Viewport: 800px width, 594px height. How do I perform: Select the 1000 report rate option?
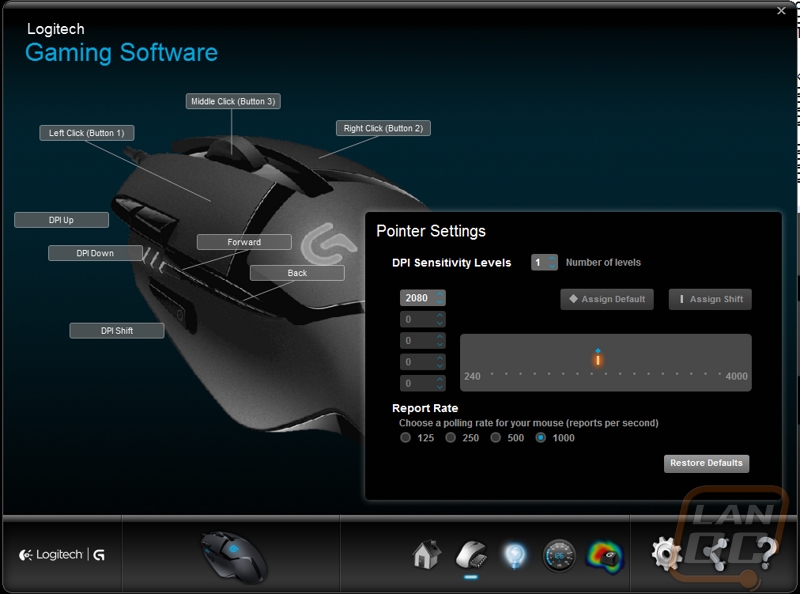coord(541,438)
